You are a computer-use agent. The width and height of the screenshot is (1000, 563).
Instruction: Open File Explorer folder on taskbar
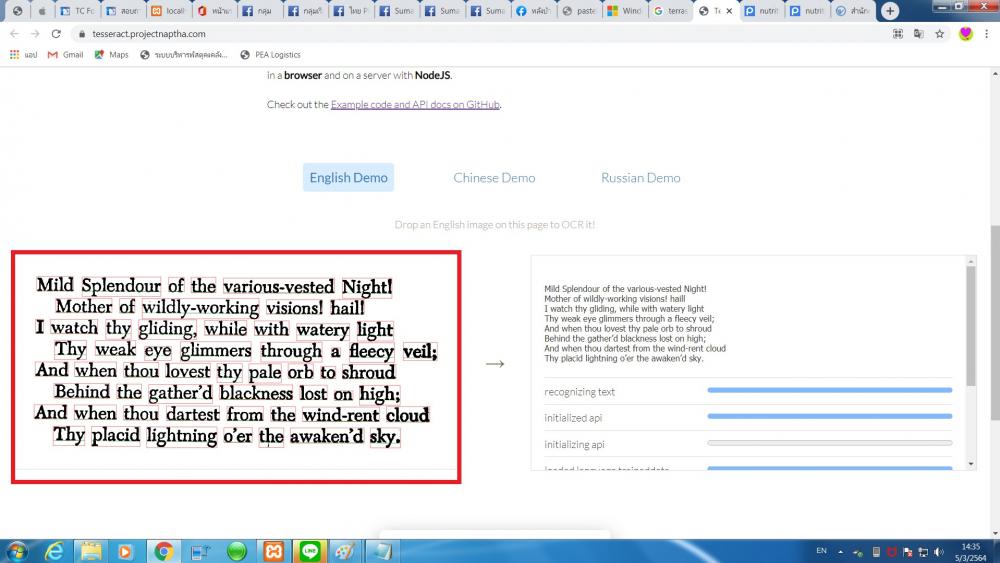[x=91, y=551]
